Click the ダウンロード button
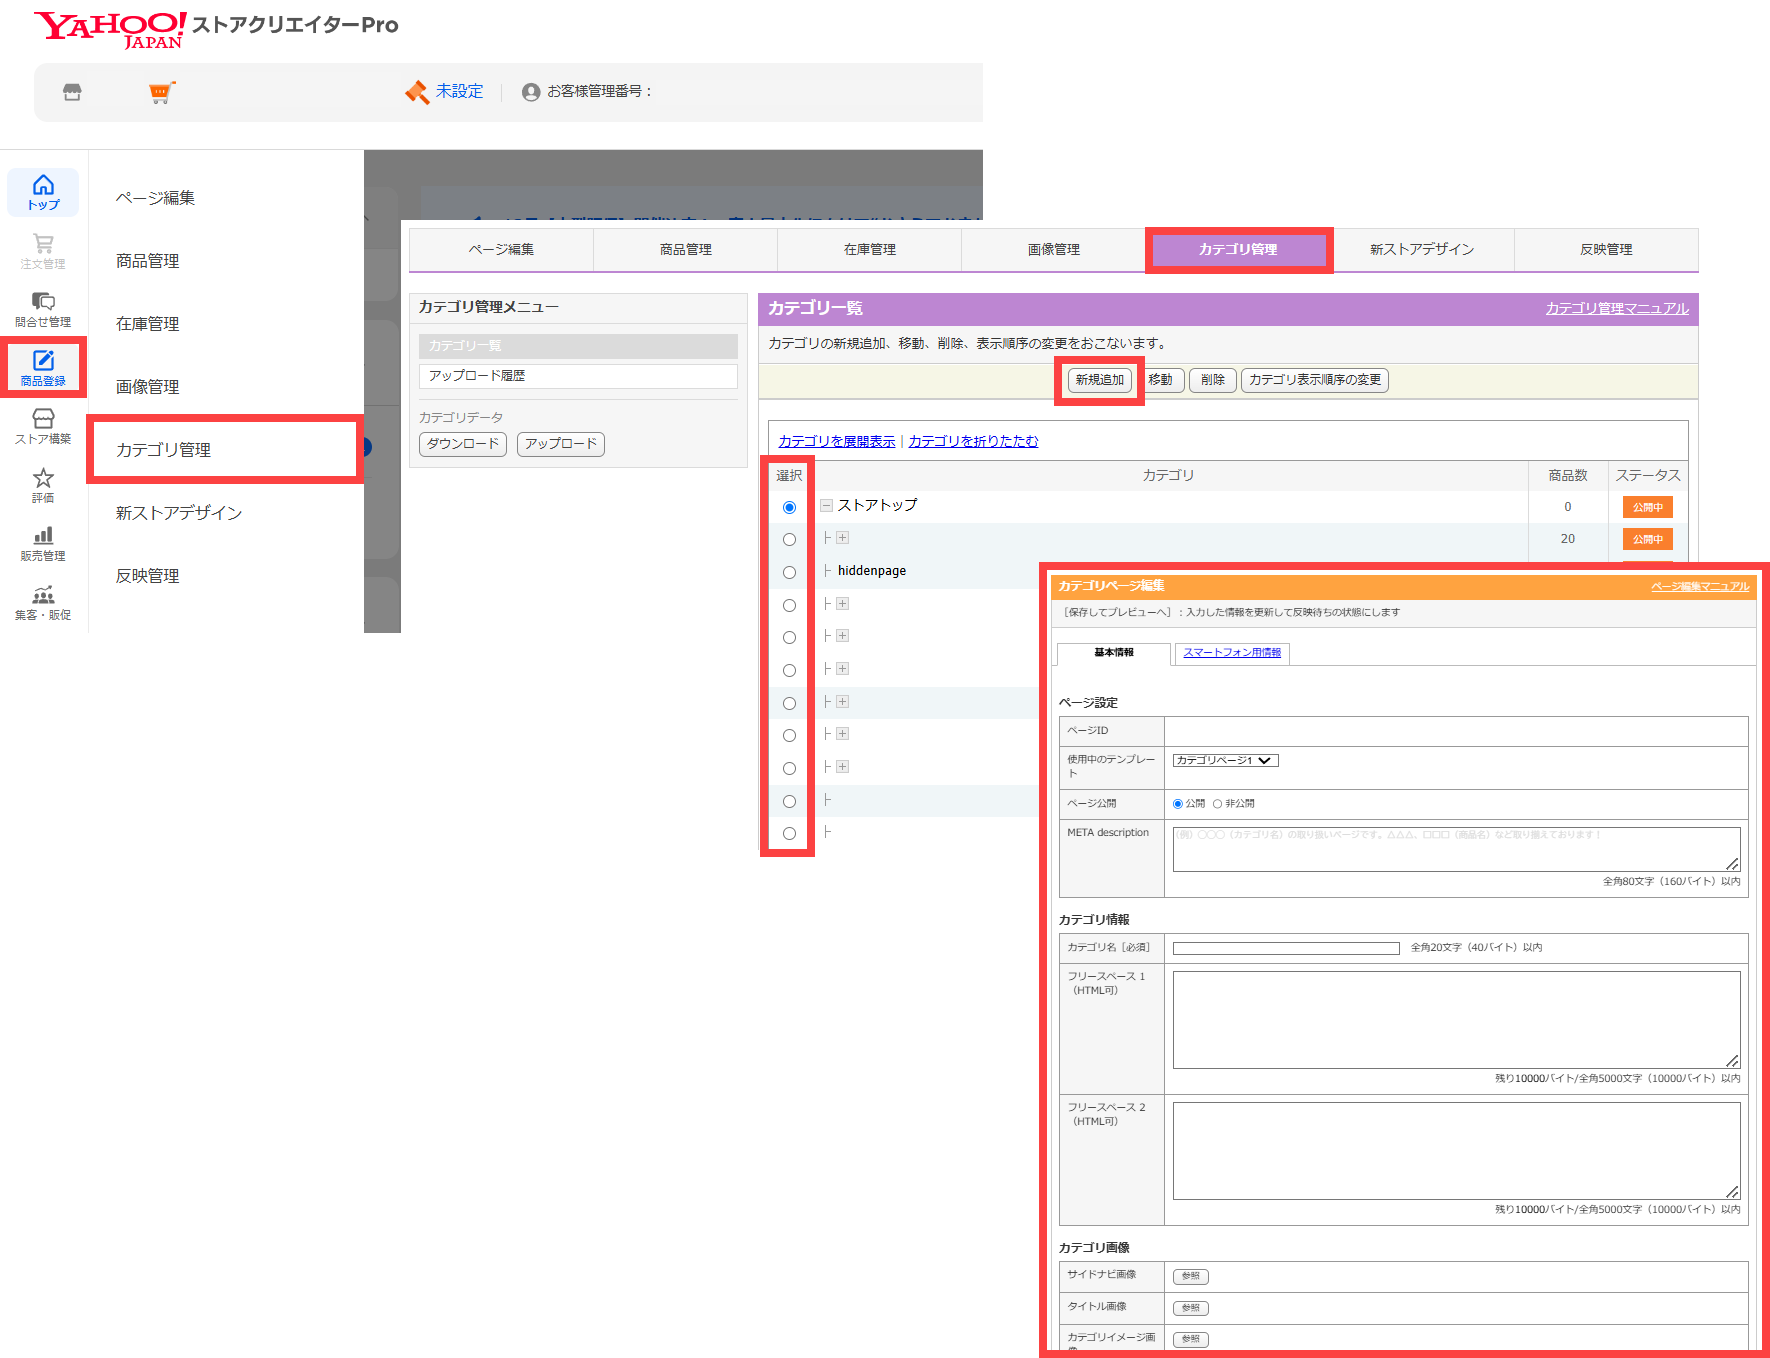This screenshot has height=1358, width=1770. coord(463,444)
